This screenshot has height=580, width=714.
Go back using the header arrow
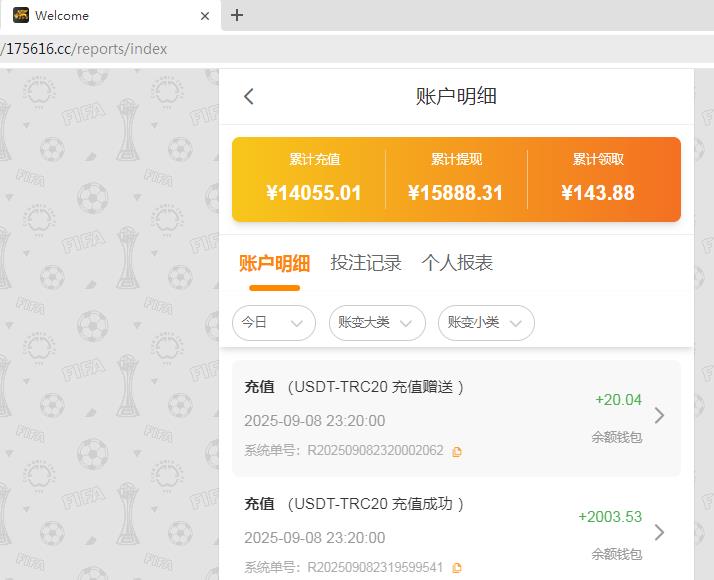tap(249, 96)
